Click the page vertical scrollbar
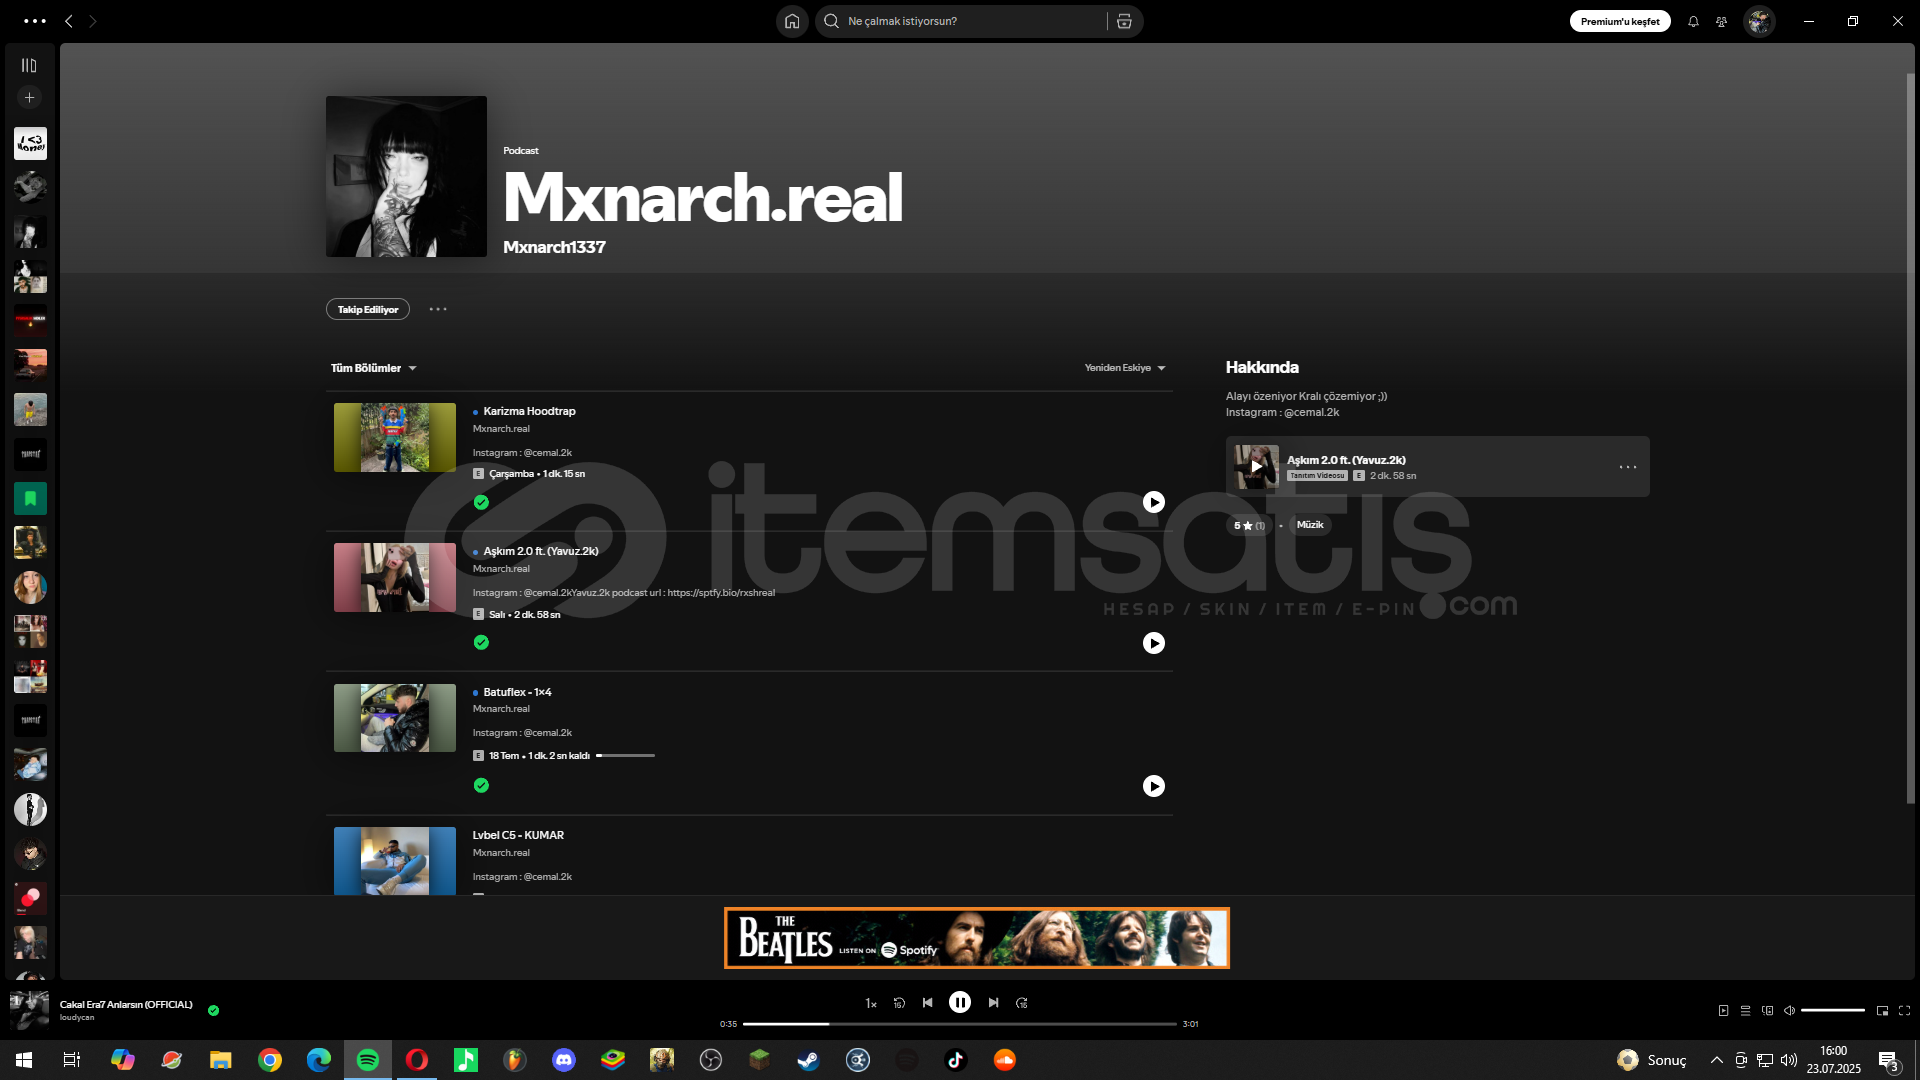1920x1080 pixels. [1910, 438]
